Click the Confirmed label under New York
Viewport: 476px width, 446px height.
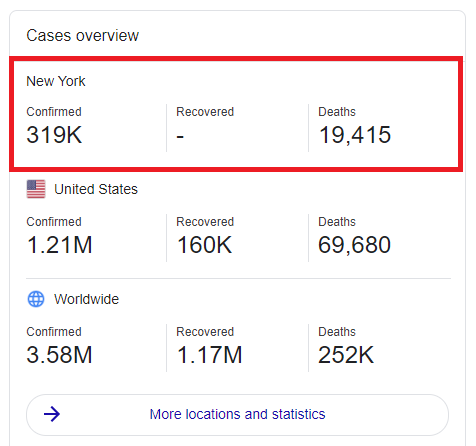54,112
